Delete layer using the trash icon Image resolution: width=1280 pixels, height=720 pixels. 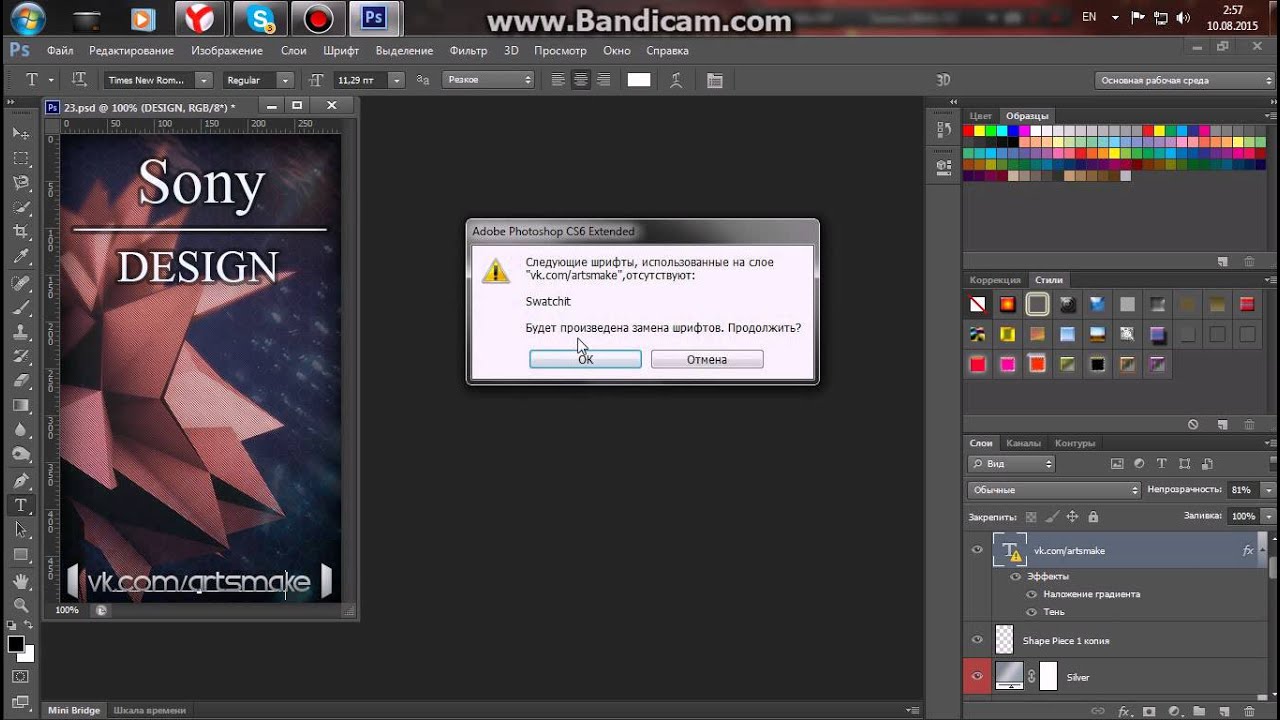tap(1250, 711)
